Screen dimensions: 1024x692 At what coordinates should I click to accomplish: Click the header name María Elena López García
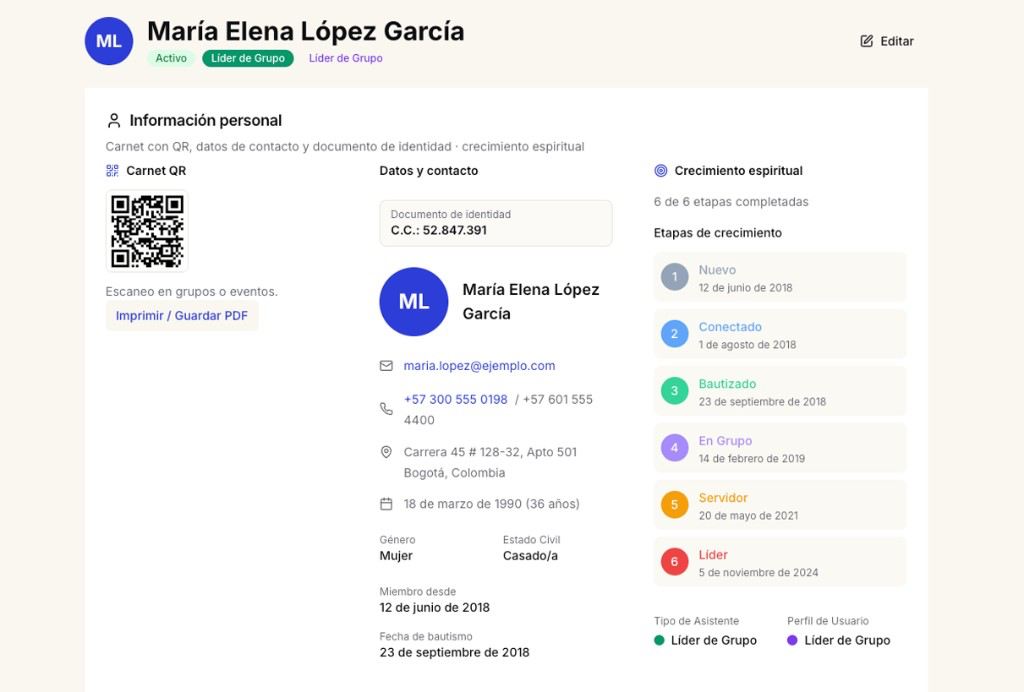[306, 31]
